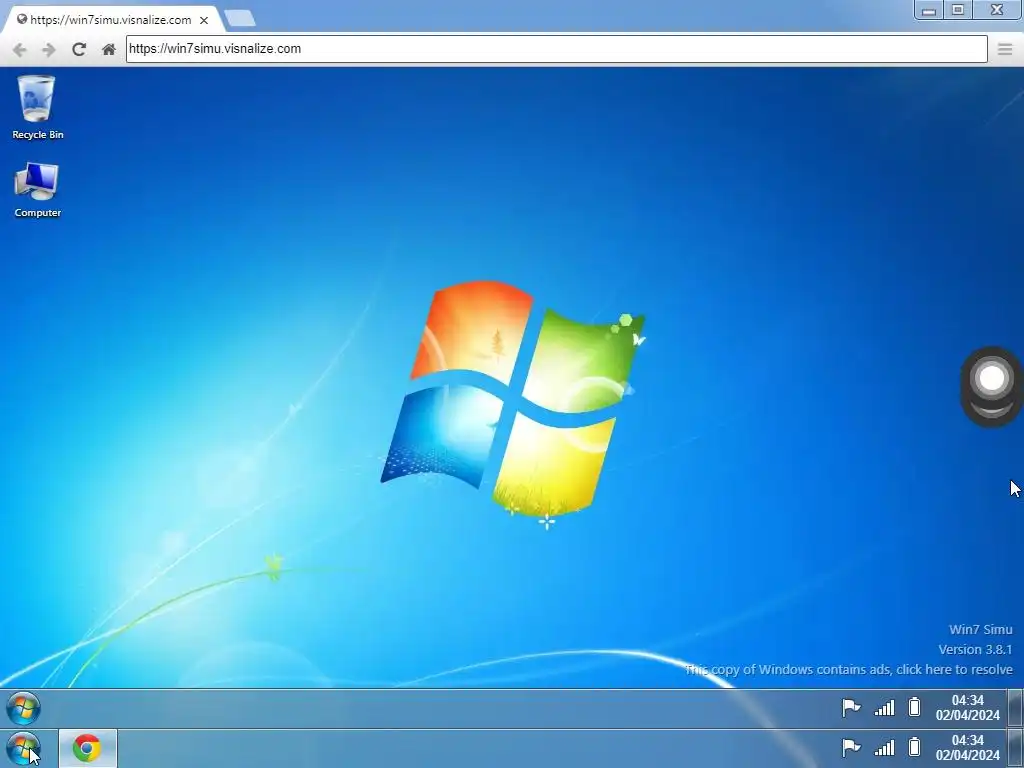The image size is (1024, 768).
Task: Click the battery icon in the upper taskbar
Action: click(x=914, y=707)
